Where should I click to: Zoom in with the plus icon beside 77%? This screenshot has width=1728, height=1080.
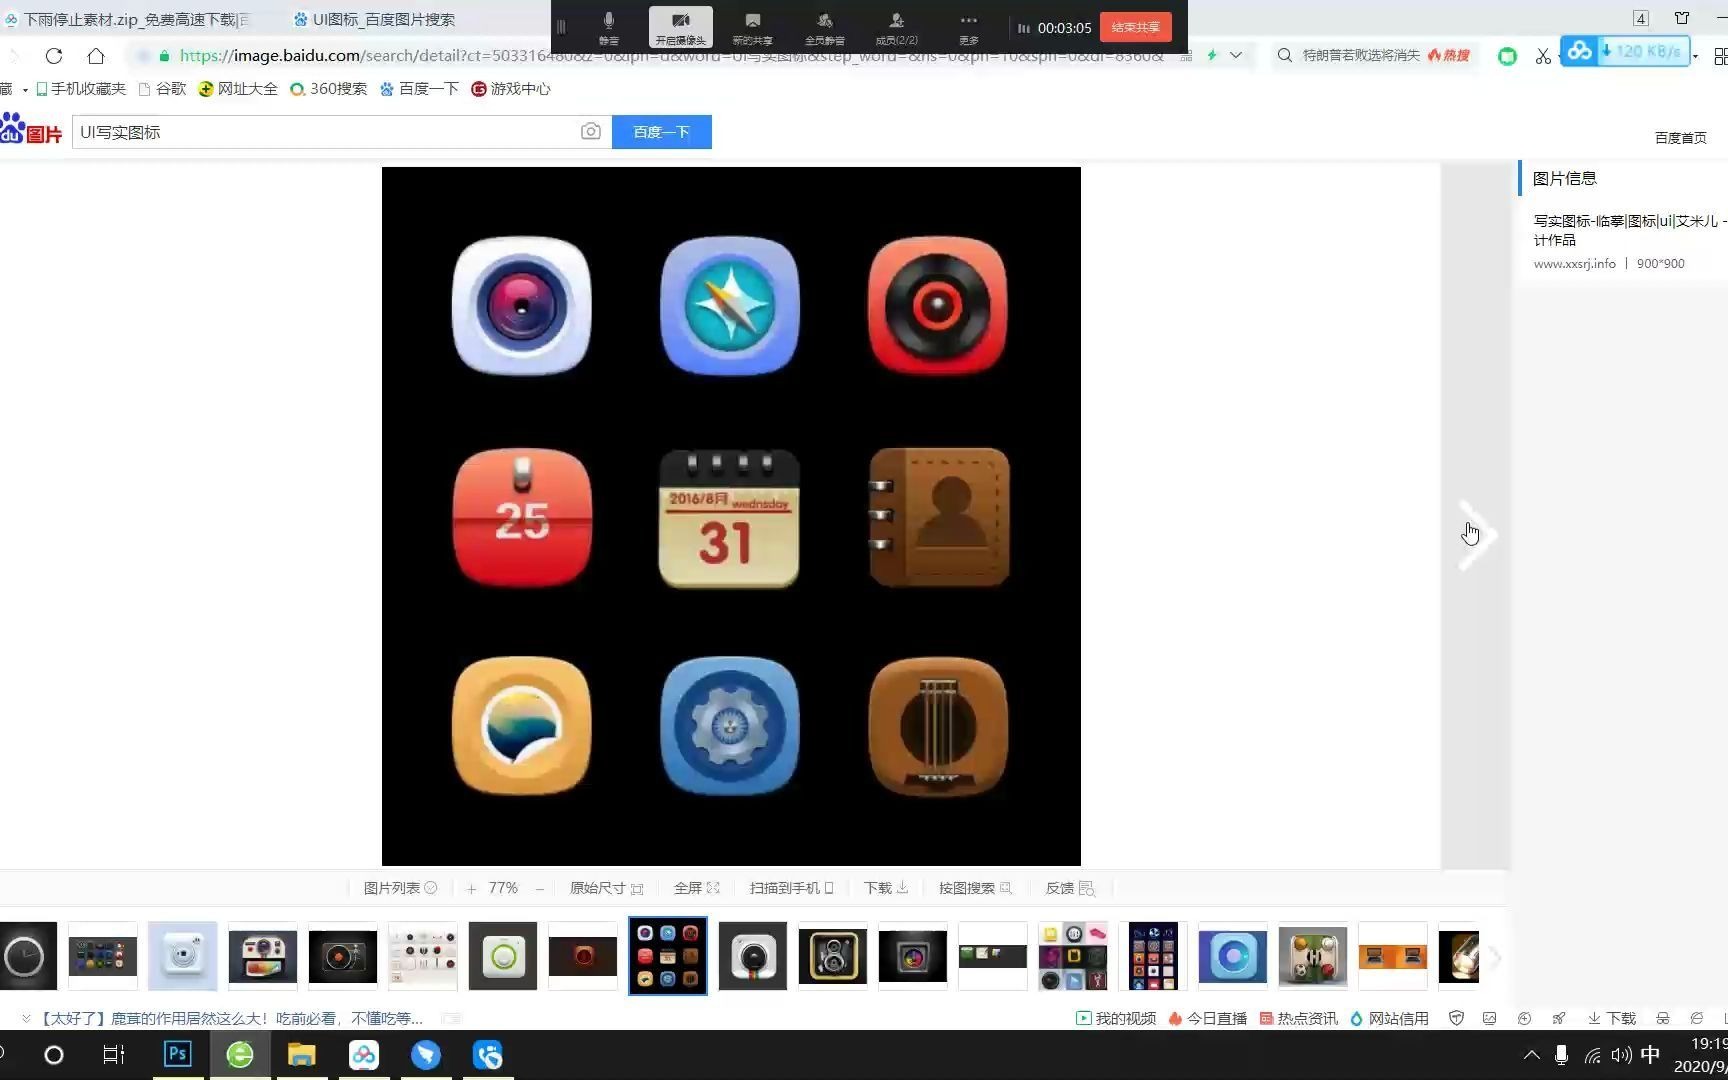[471, 888]
